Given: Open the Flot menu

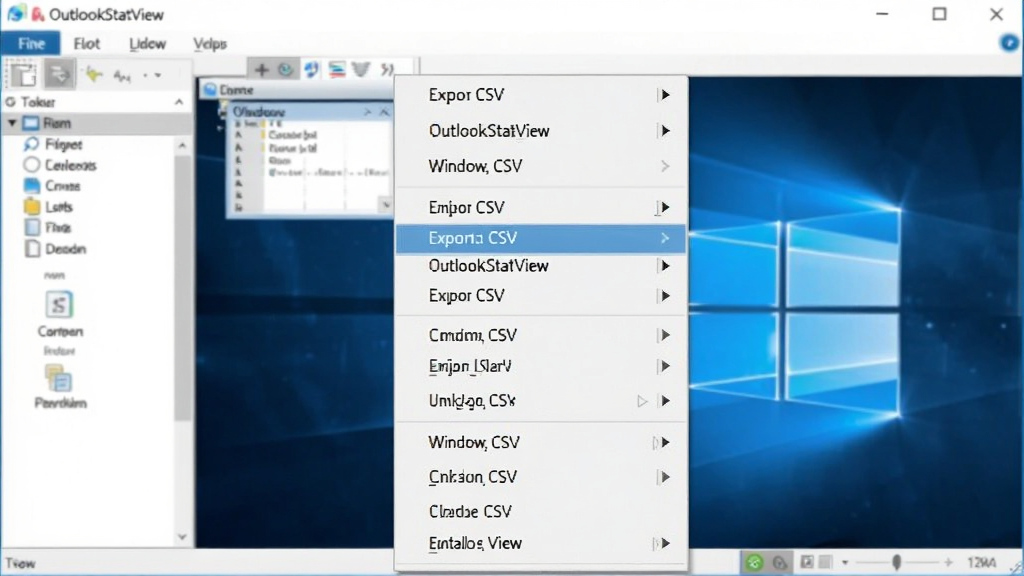Looking at the screenshot, I should pyautogui.click(x=87, y=44).
